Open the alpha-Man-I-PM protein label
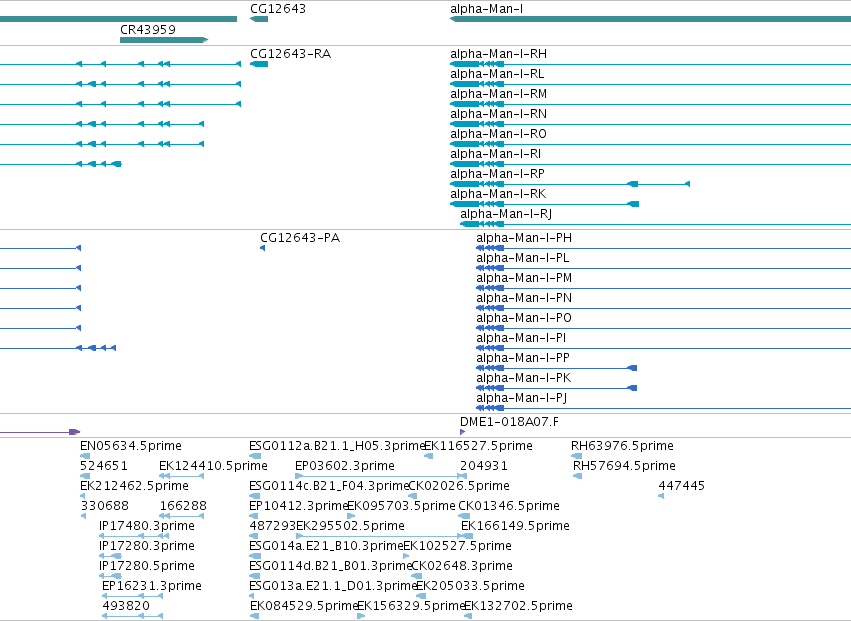 pos(524,278)
